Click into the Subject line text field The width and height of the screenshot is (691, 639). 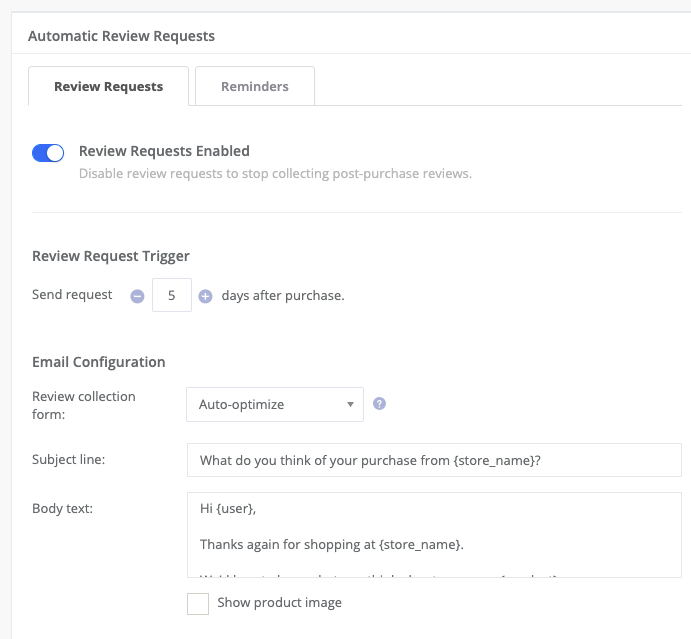point(433,460)
